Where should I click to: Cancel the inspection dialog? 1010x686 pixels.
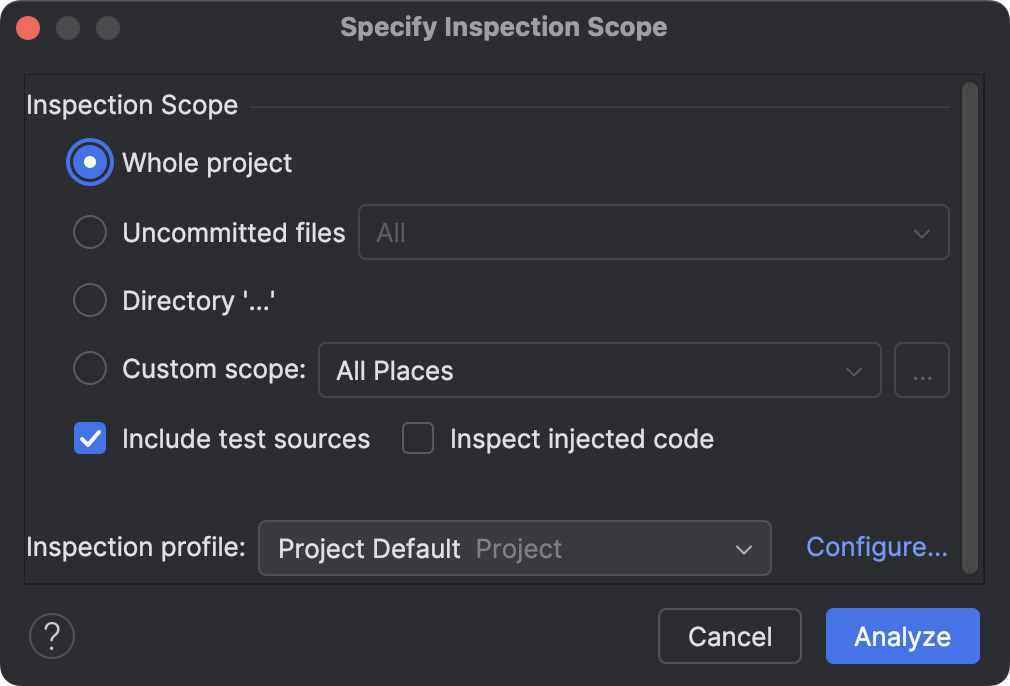[x=729, y=636]
